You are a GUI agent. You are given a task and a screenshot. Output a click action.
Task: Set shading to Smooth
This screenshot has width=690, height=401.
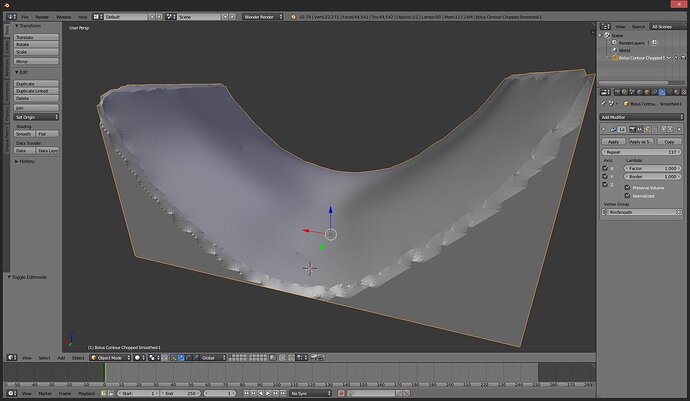click(24, 133)
